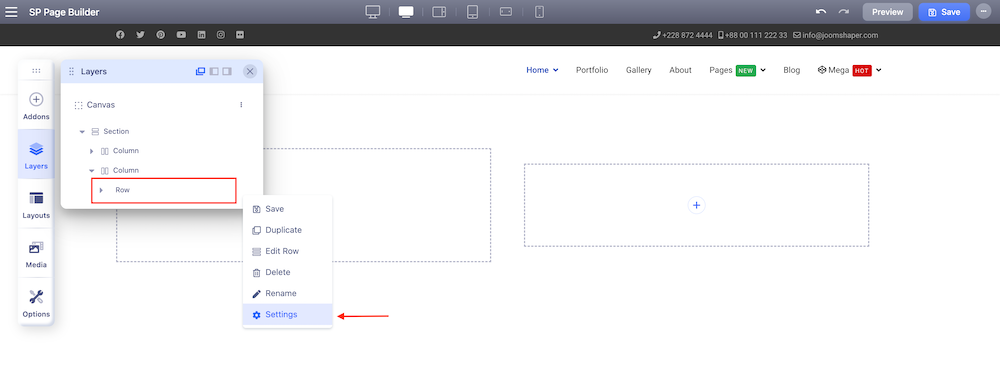
Task: Redo the last undone action
Action: point(844,12)
